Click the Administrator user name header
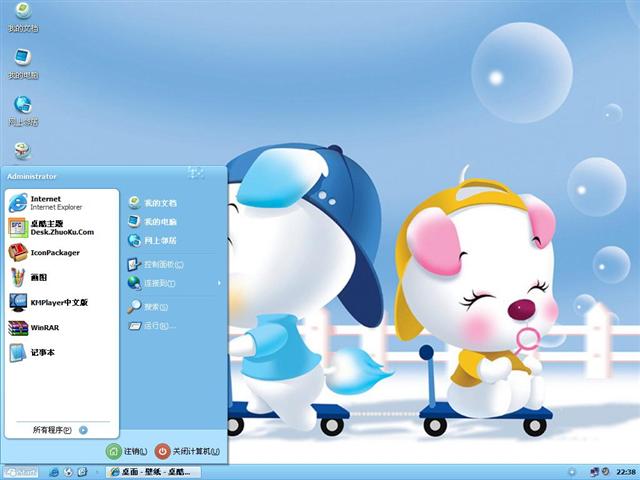 tap(32, 176)
